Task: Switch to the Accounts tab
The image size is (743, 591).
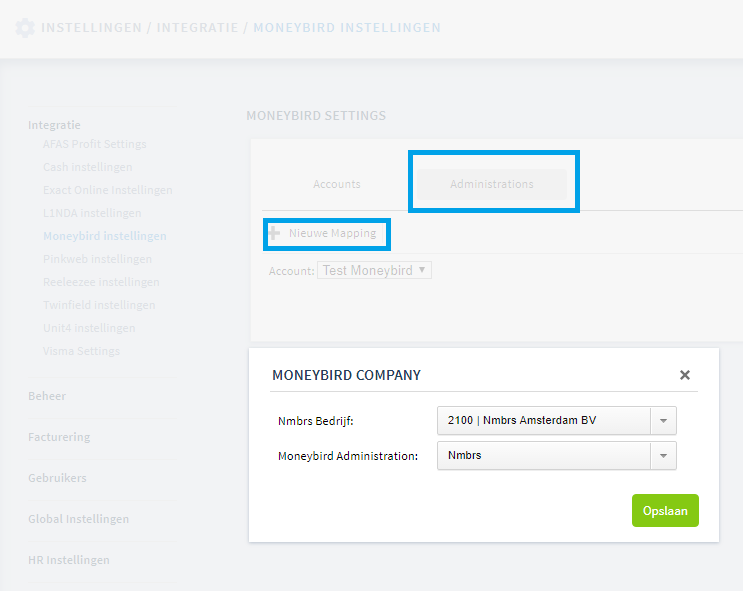Action: (337, 184)
